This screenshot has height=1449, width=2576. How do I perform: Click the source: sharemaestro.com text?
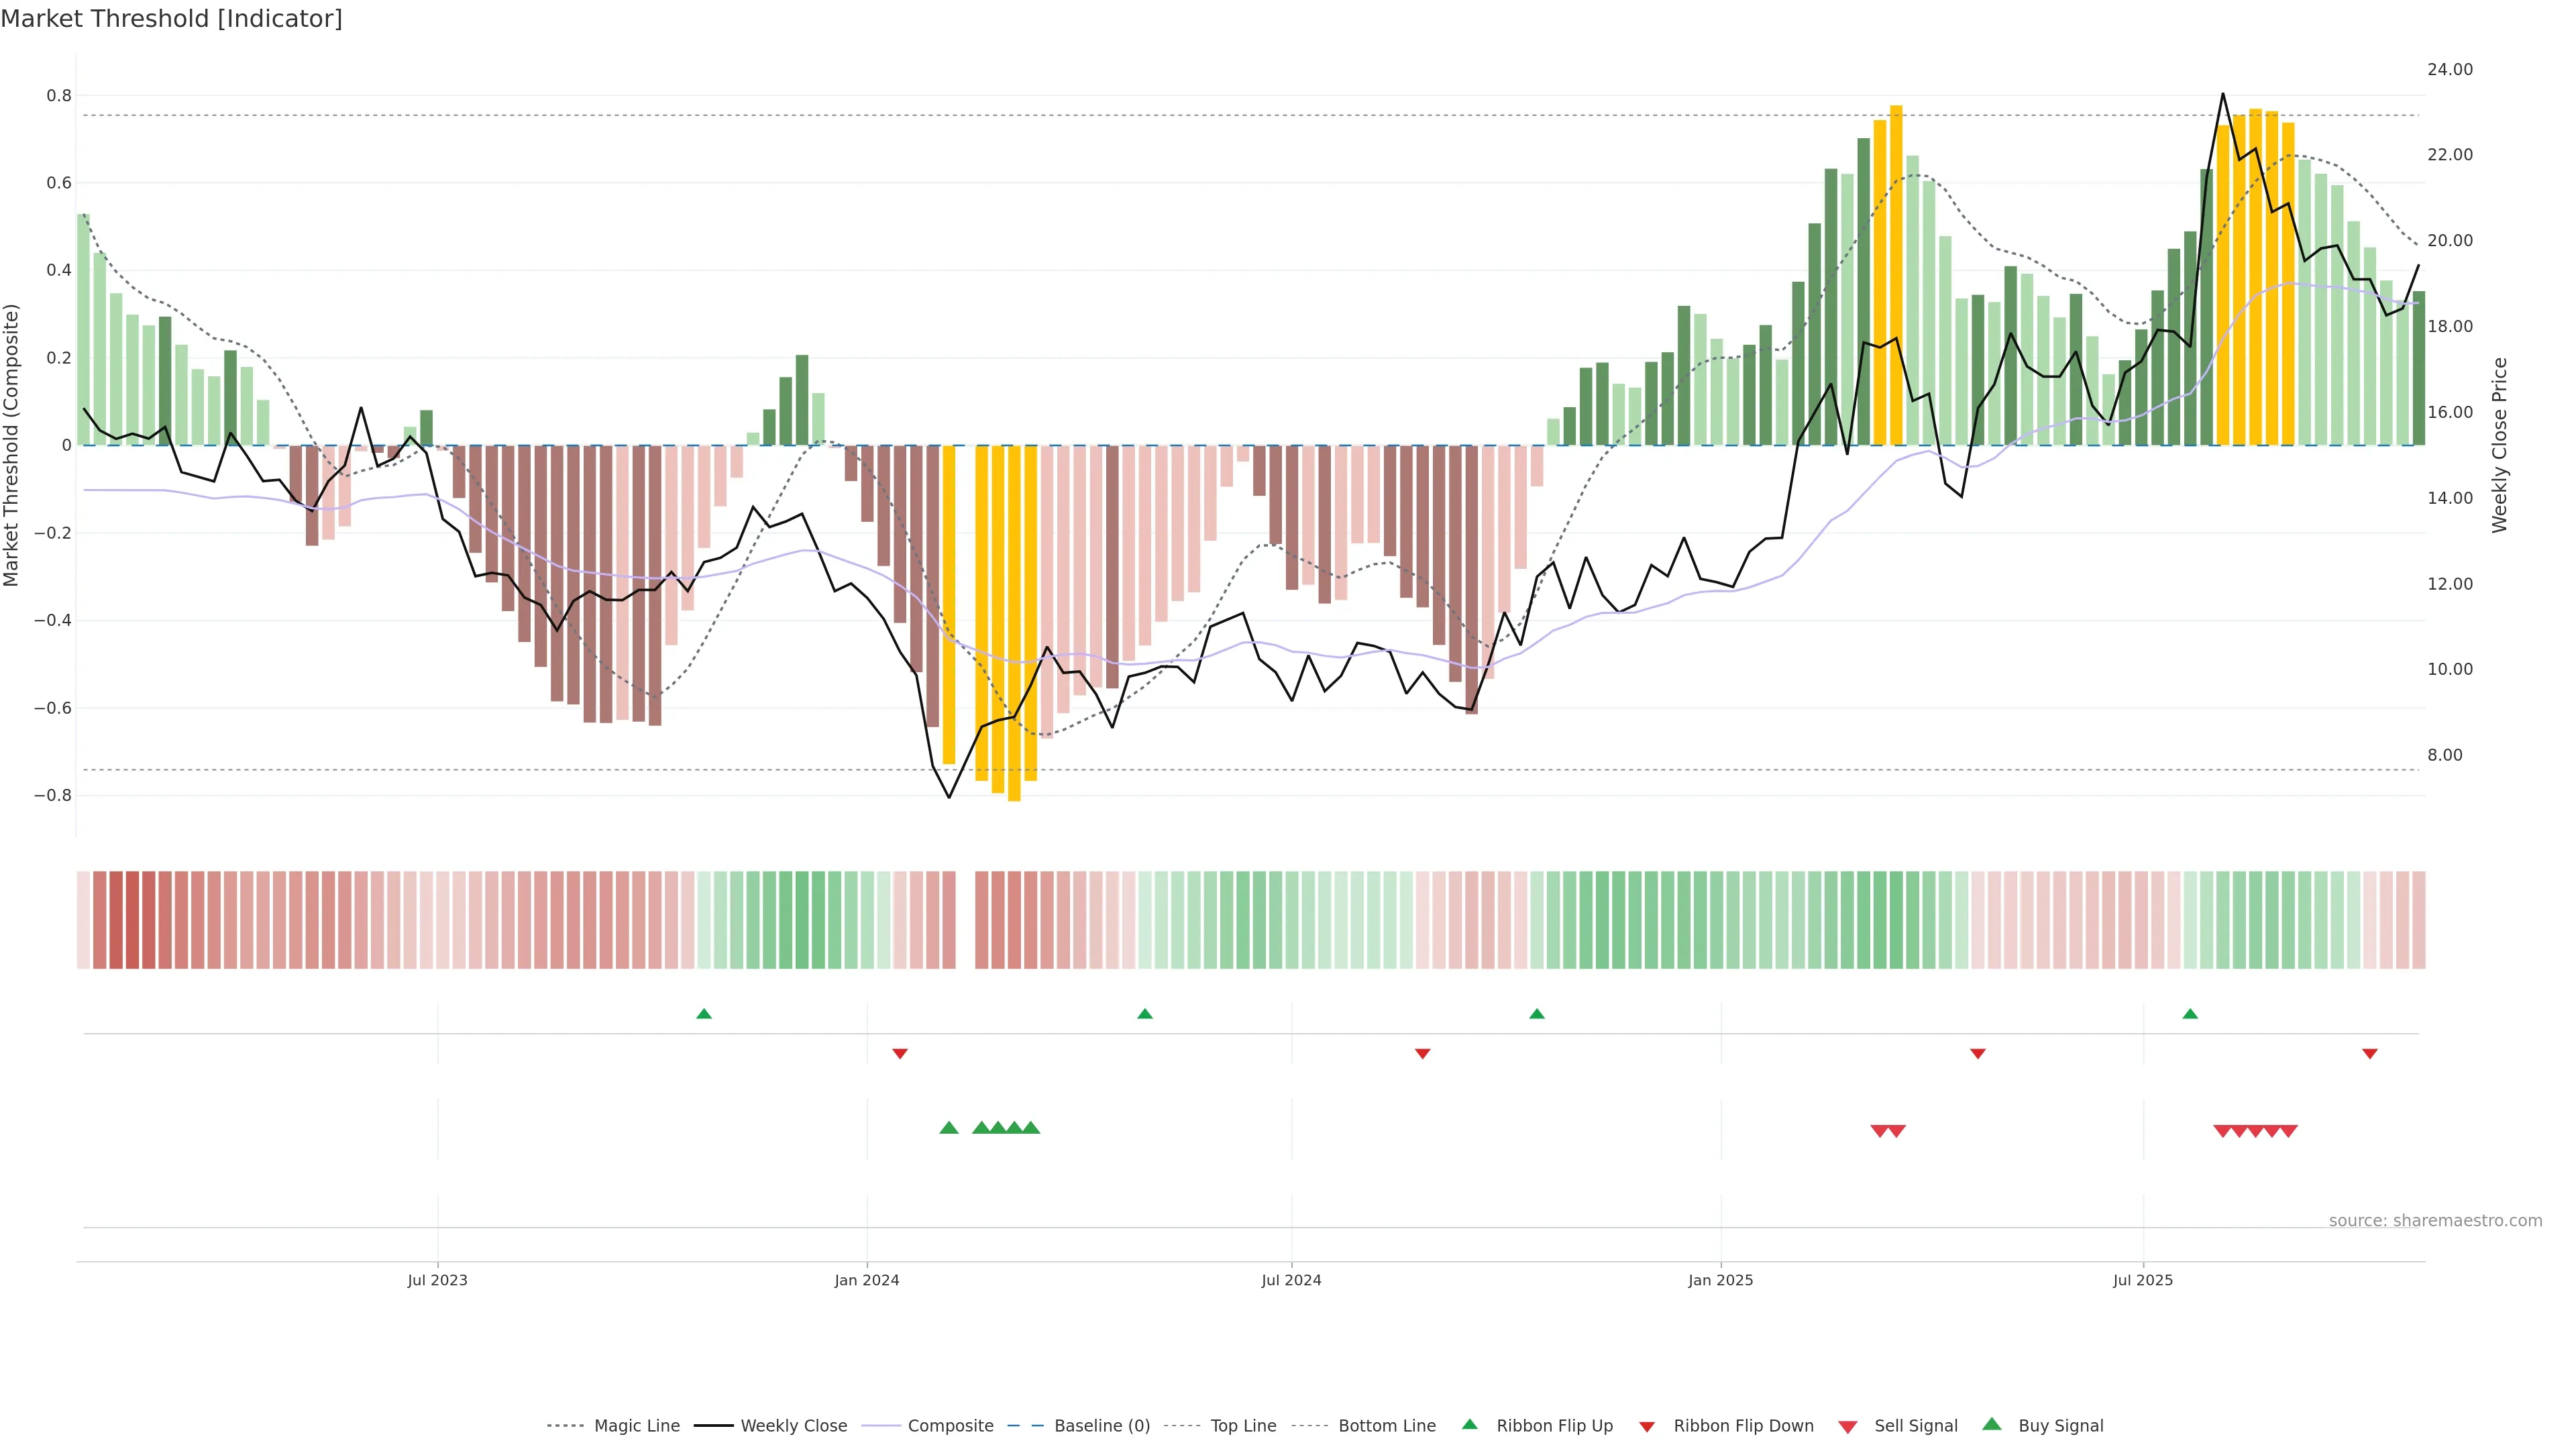coord(2435,1220)
